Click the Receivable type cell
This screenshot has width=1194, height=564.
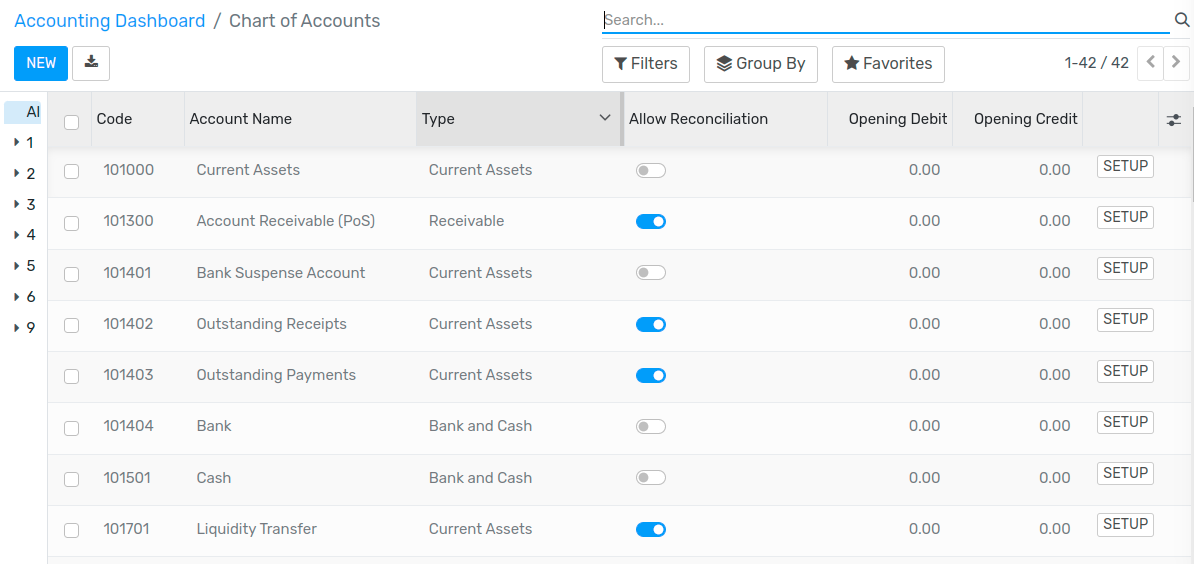tap(466, 221)
